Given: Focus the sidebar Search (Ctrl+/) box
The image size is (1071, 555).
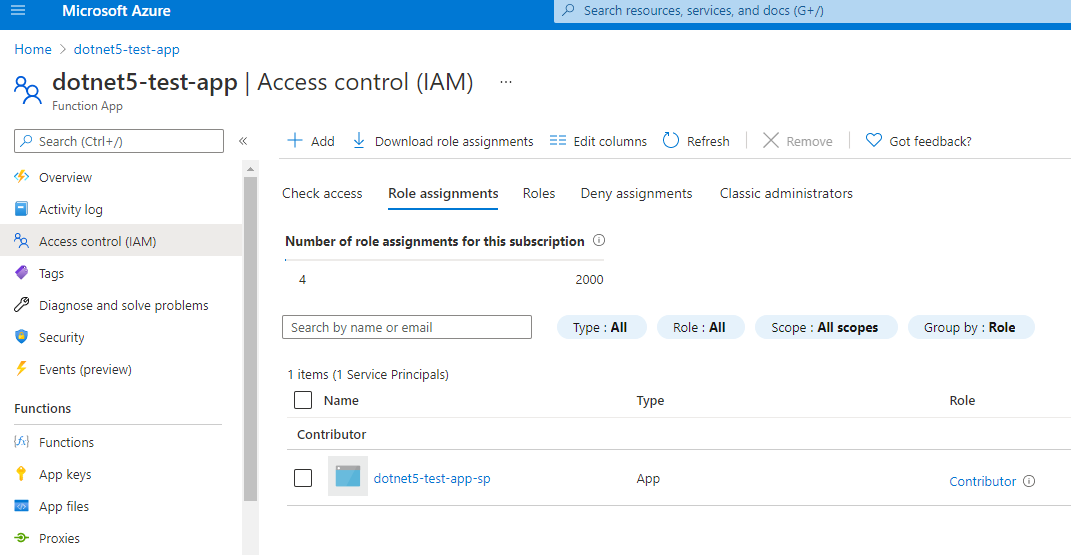Looking at the screenshot, I should 119,141.
